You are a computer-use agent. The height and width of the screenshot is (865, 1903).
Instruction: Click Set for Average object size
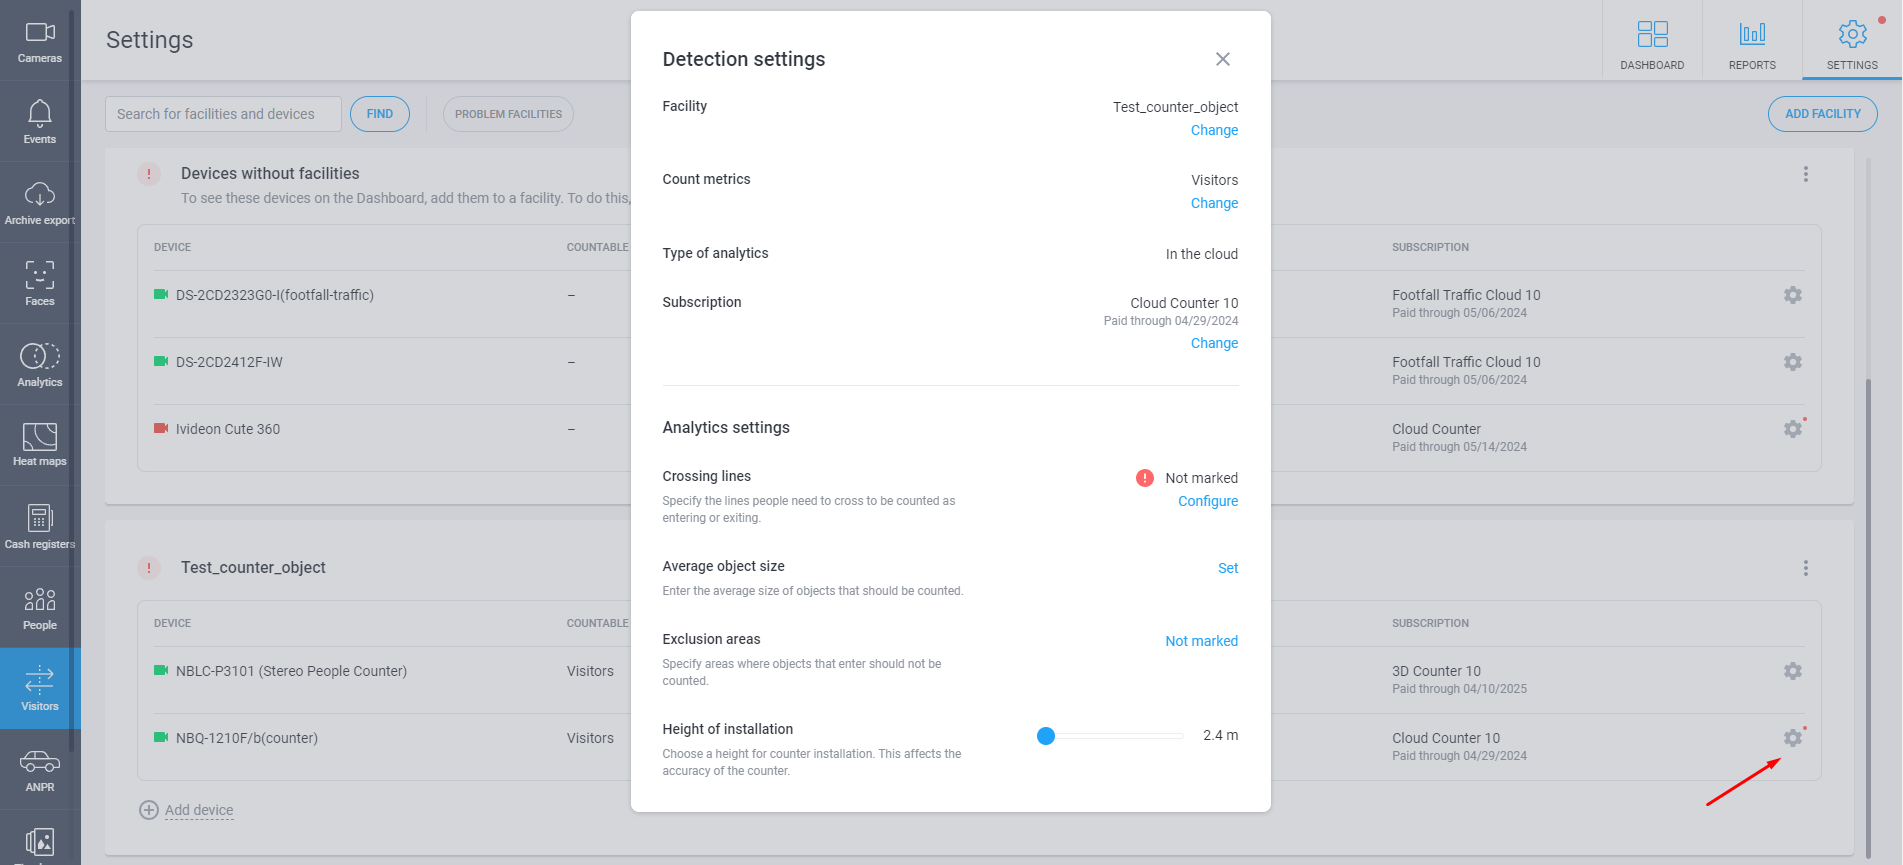tap(1228, 568)
